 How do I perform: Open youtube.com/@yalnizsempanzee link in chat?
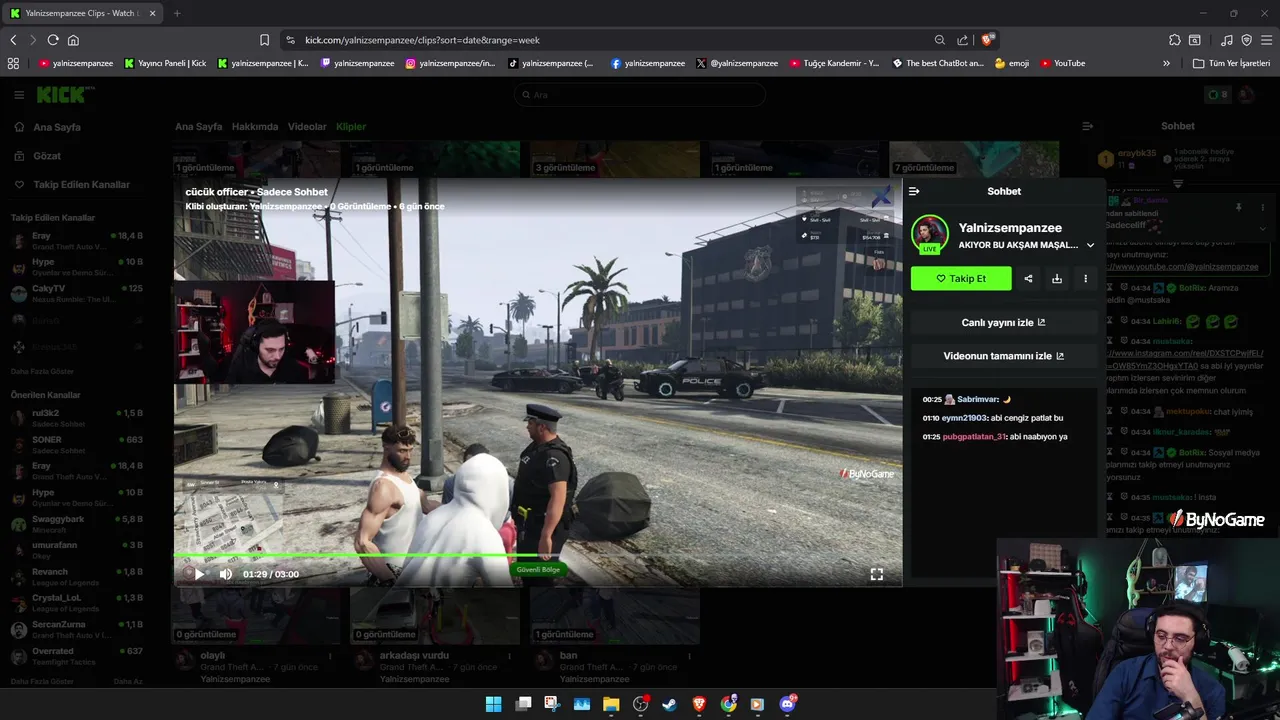tap(1184, 267)
